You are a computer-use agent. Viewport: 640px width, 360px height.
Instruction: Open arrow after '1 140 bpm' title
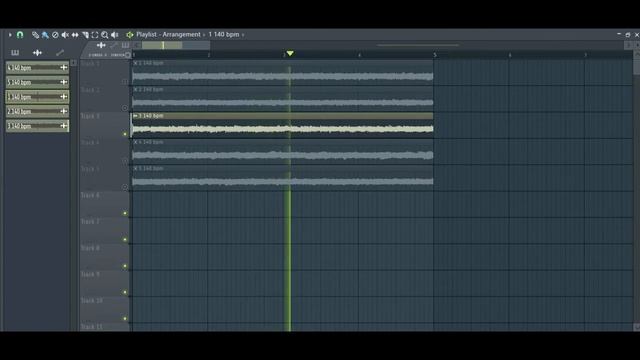point(243,35)
